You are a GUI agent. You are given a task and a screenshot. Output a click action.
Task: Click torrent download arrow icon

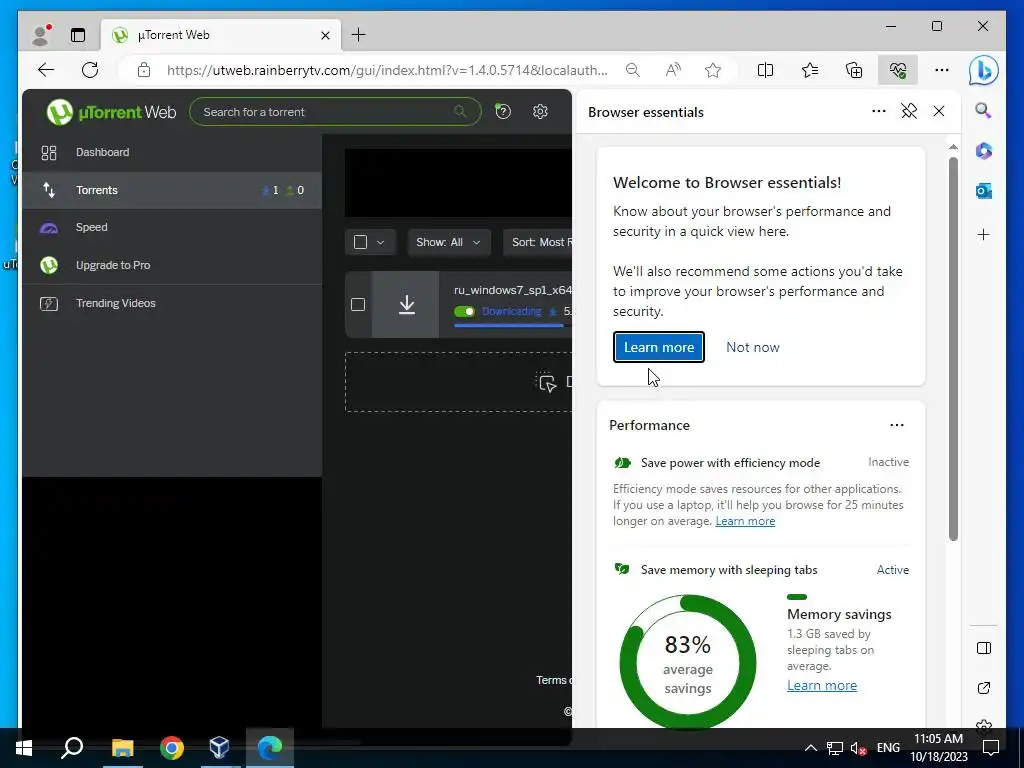tap(406, 304)
